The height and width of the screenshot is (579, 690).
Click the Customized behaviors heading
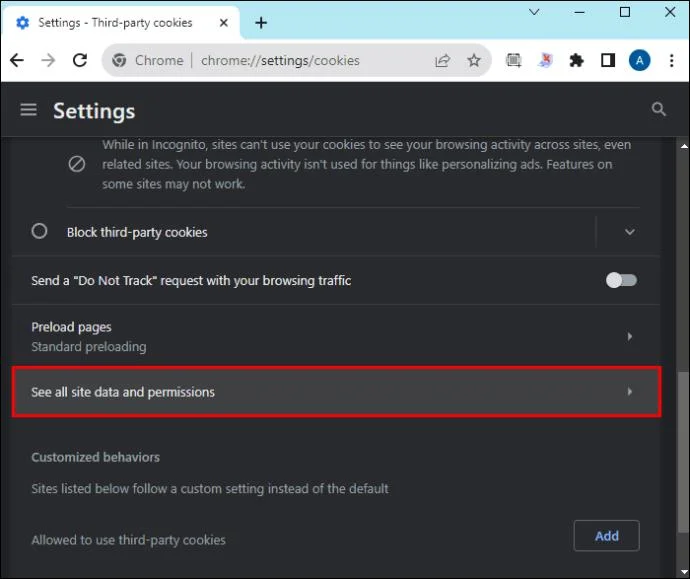(x=95, y=457)
